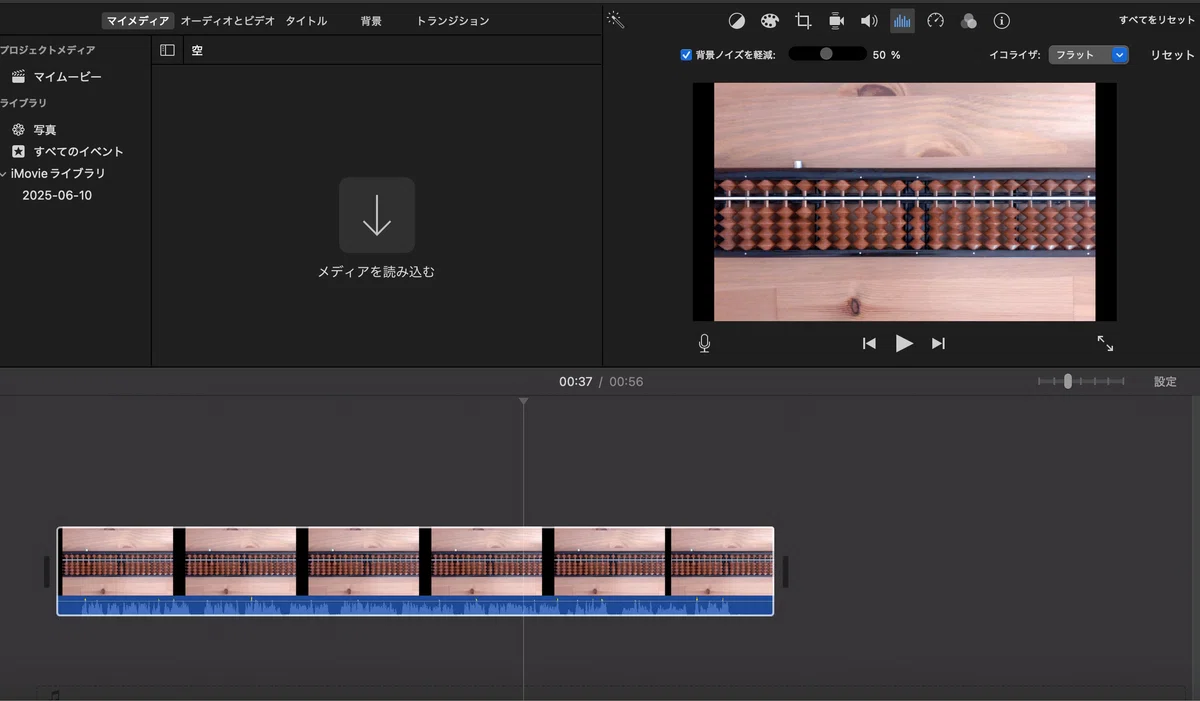Select the noise reduction and equalizer icon
Image resolution: width=1200 pixels, height=701 pixels.
tap(902, 21)
